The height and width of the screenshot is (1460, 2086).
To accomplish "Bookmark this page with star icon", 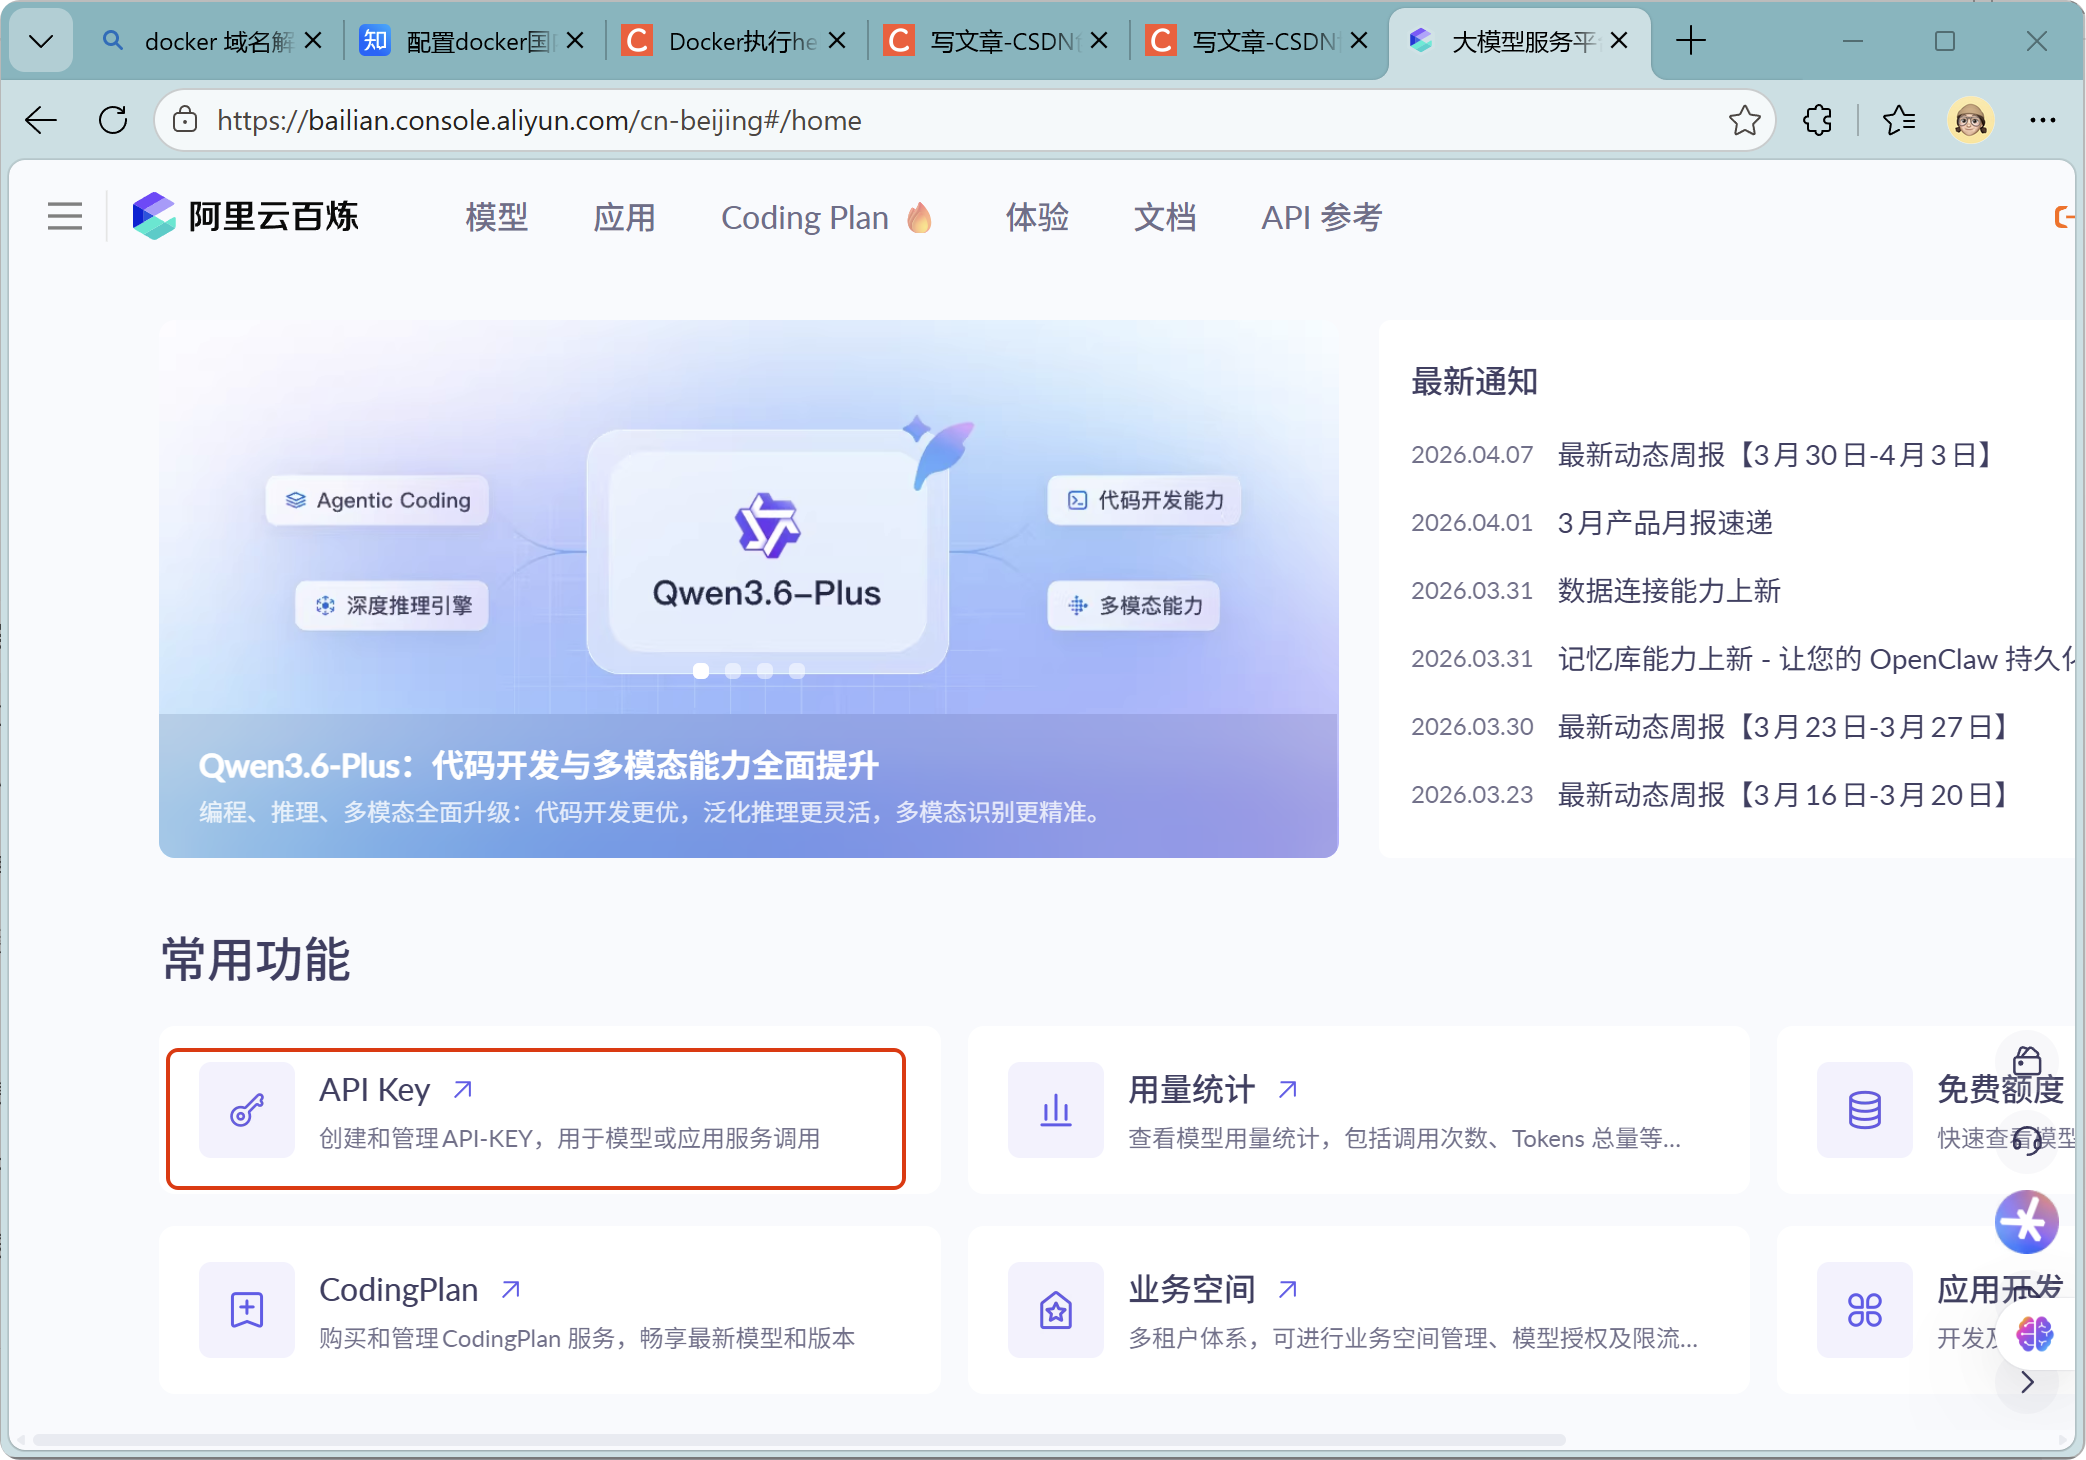I will tap(1744, 120).
